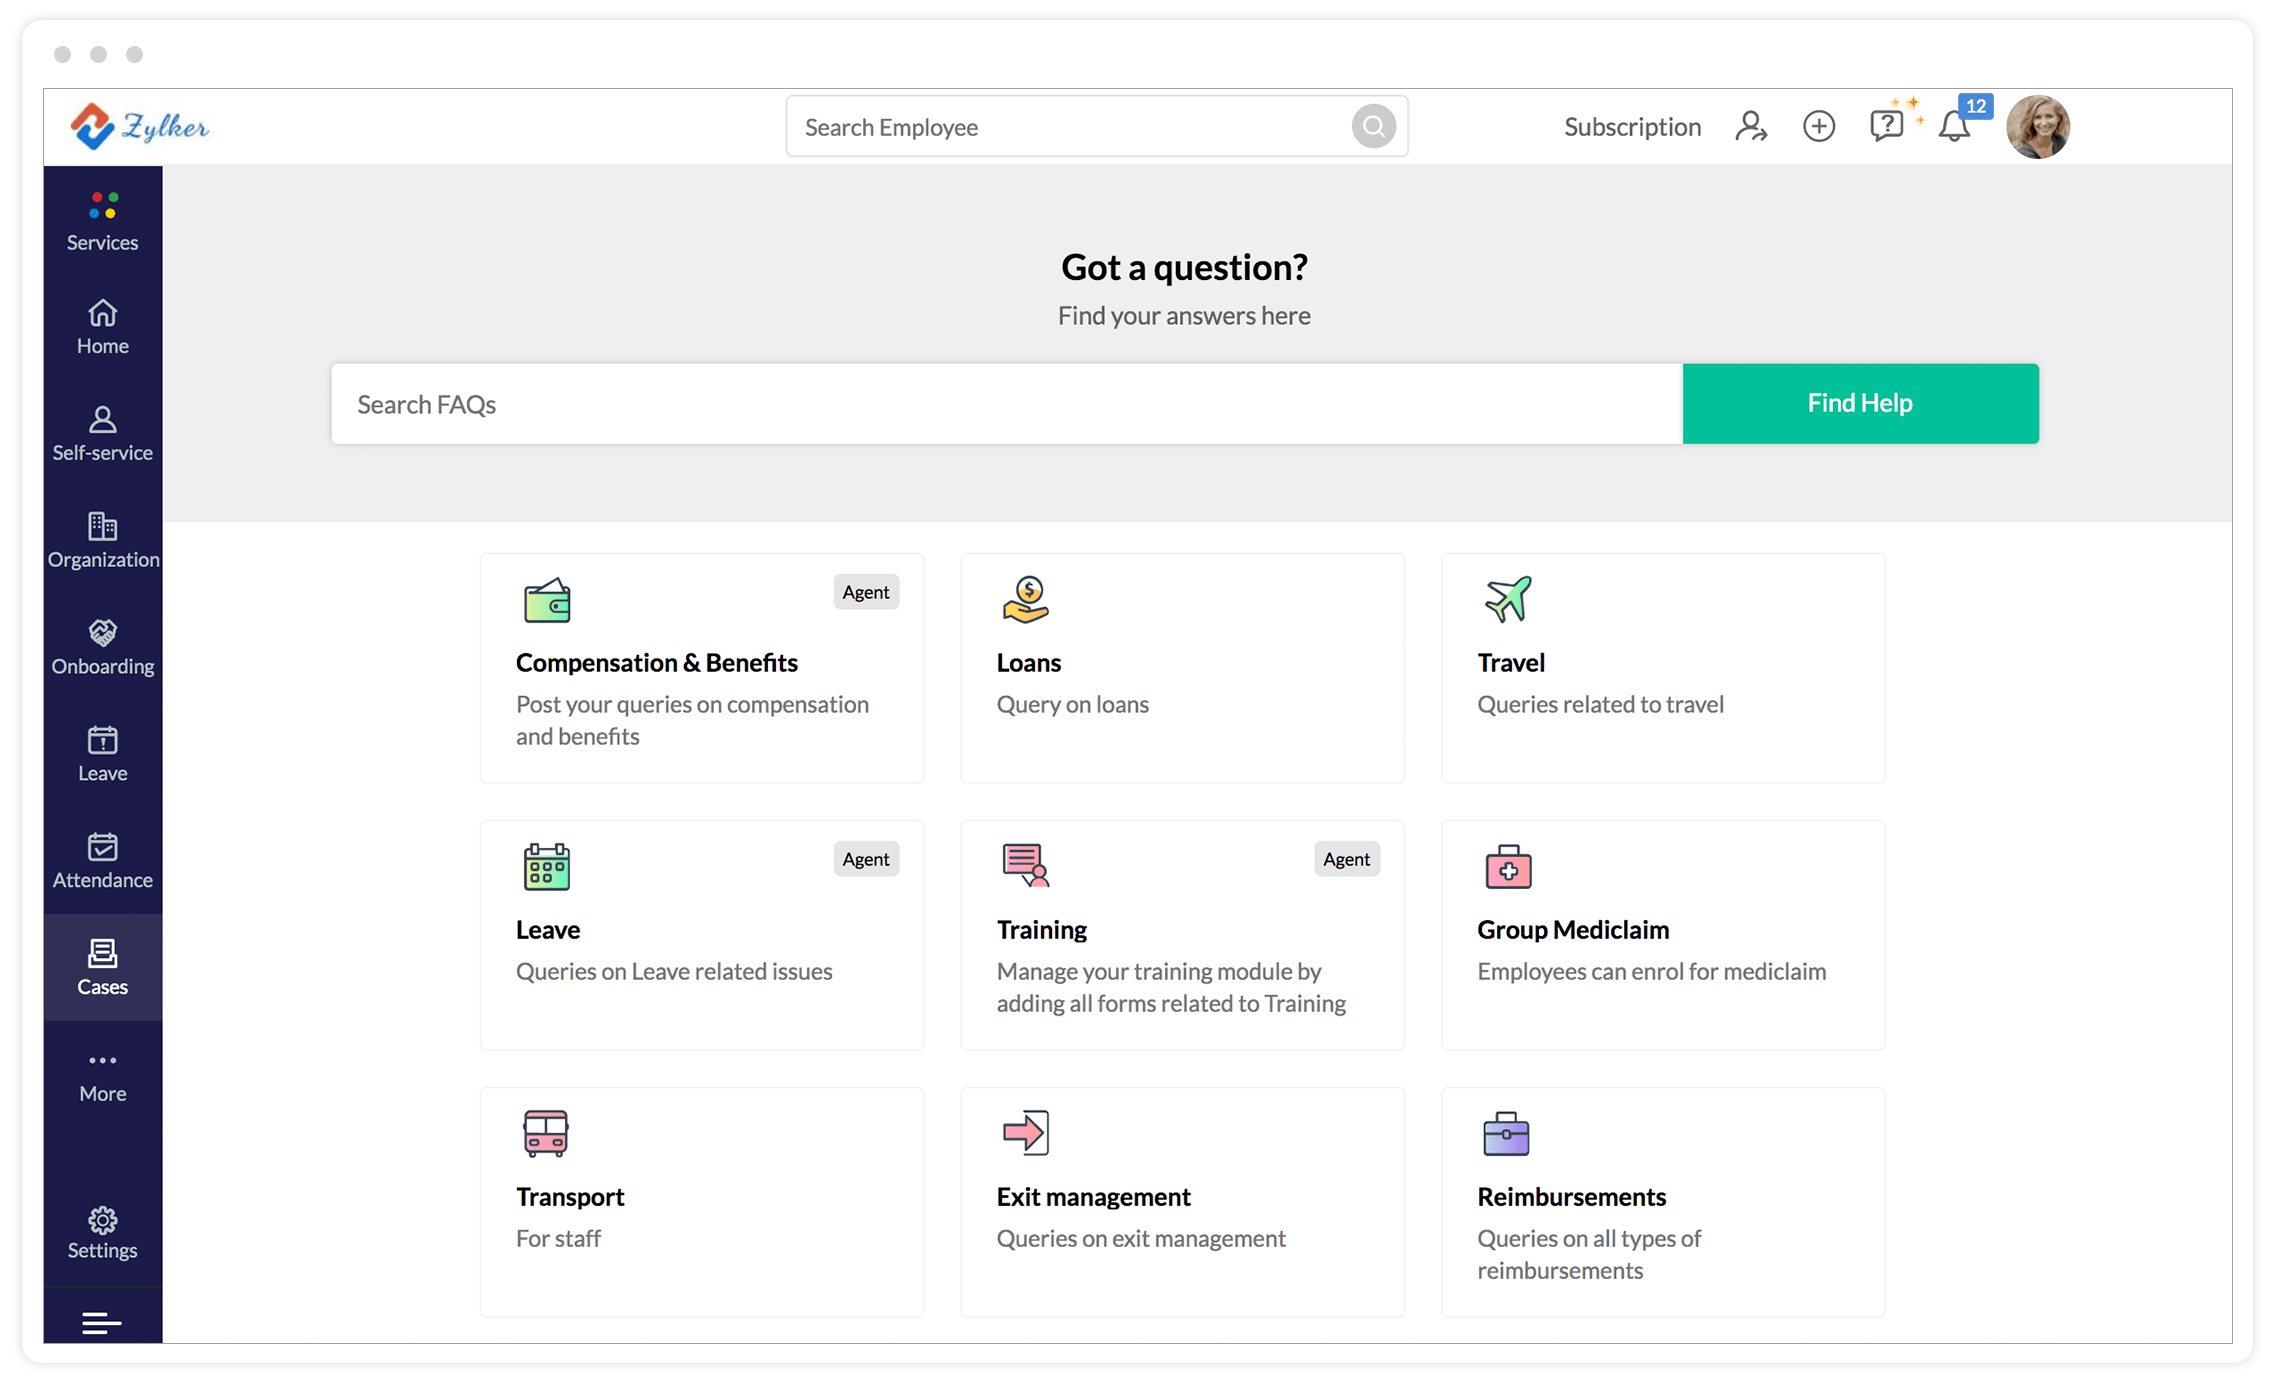The image size is (2280, 1384).
Task: Open the Organization module
Action: pos(102,541)
